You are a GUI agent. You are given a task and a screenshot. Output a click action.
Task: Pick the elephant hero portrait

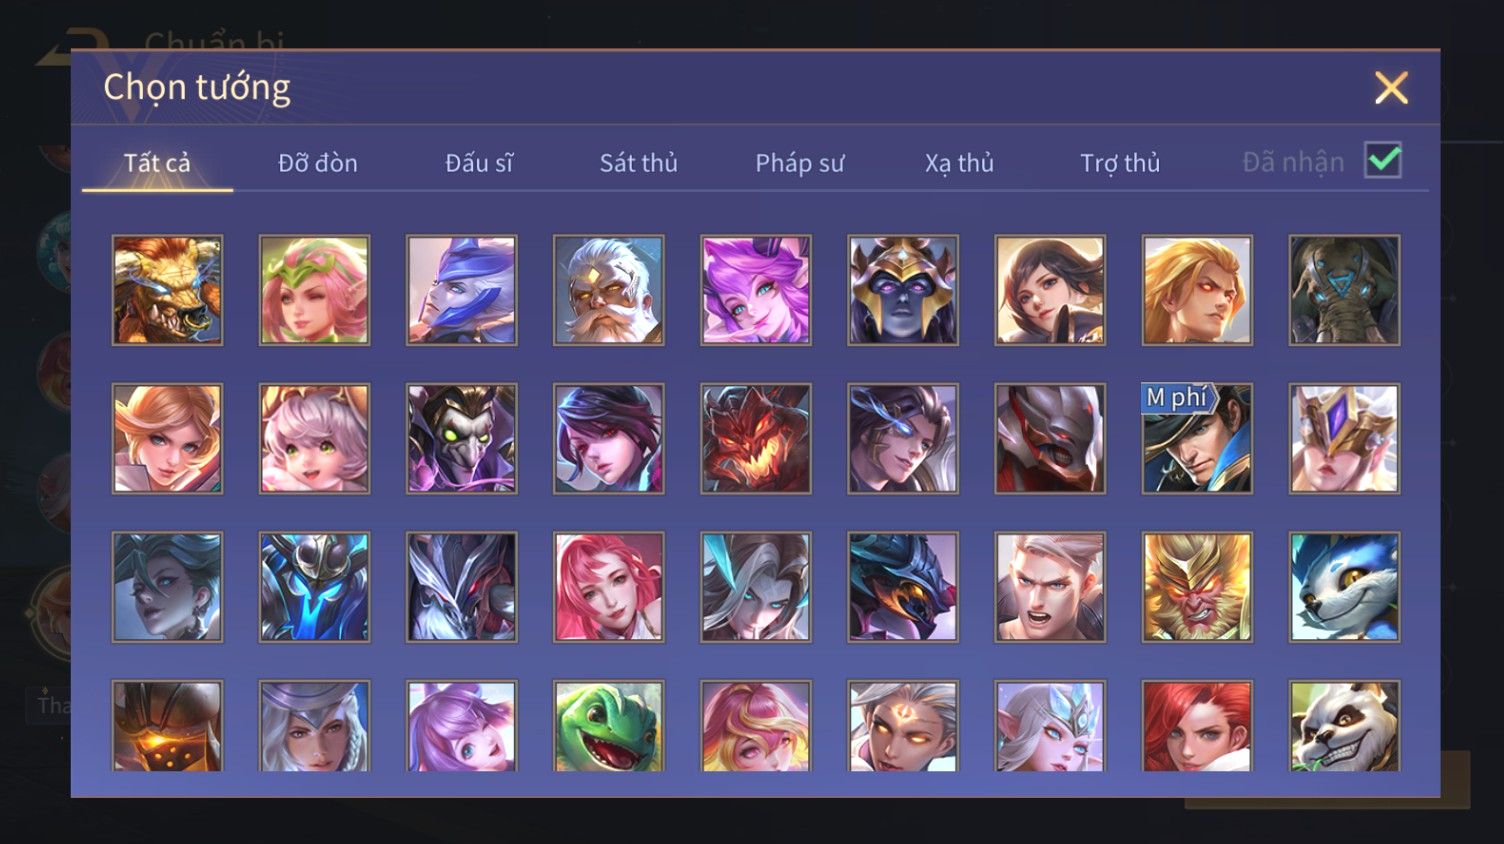coord(1344,290)
